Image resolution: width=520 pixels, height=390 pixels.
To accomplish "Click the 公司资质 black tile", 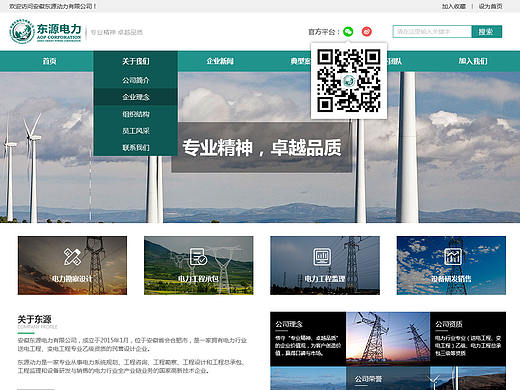I will pyautogui.click(x=468, y=339).
